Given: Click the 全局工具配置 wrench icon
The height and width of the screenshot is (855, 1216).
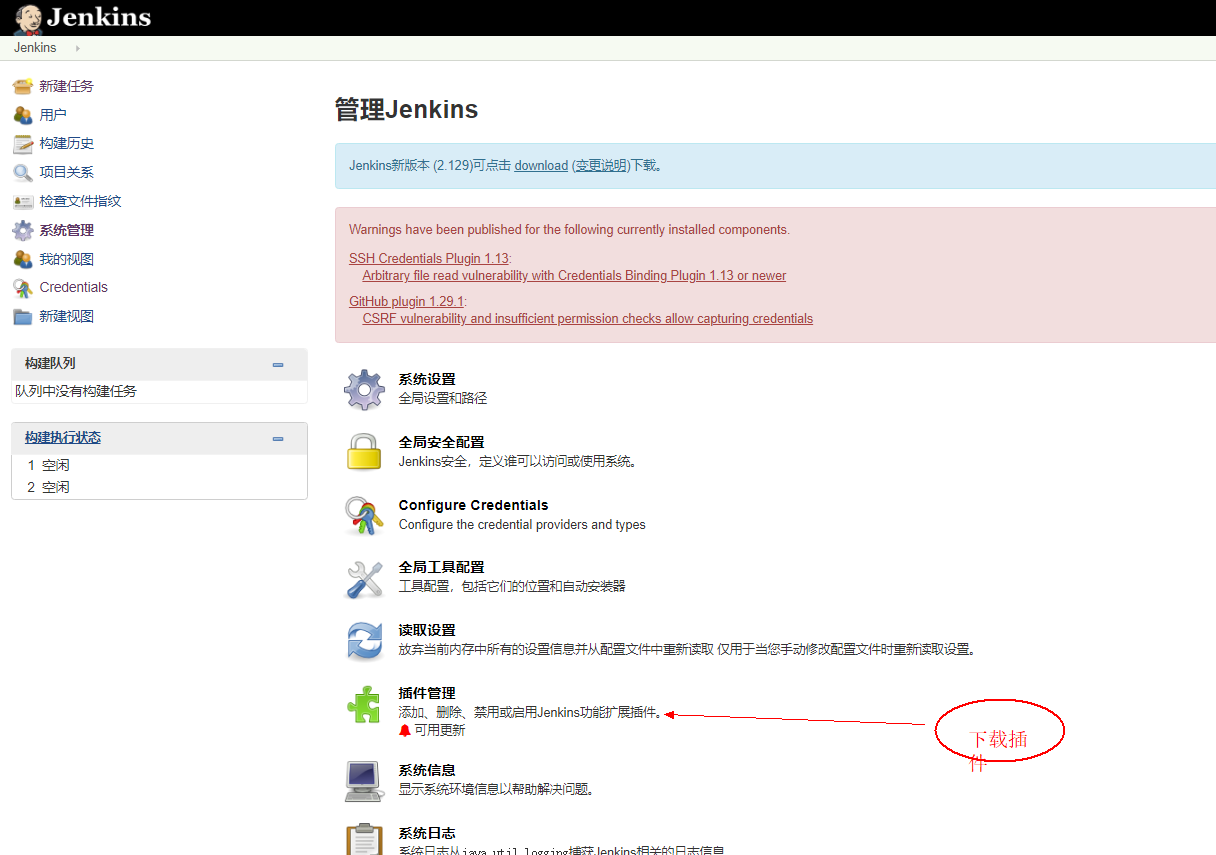Looking at the screenshot, I should point(364,578).
